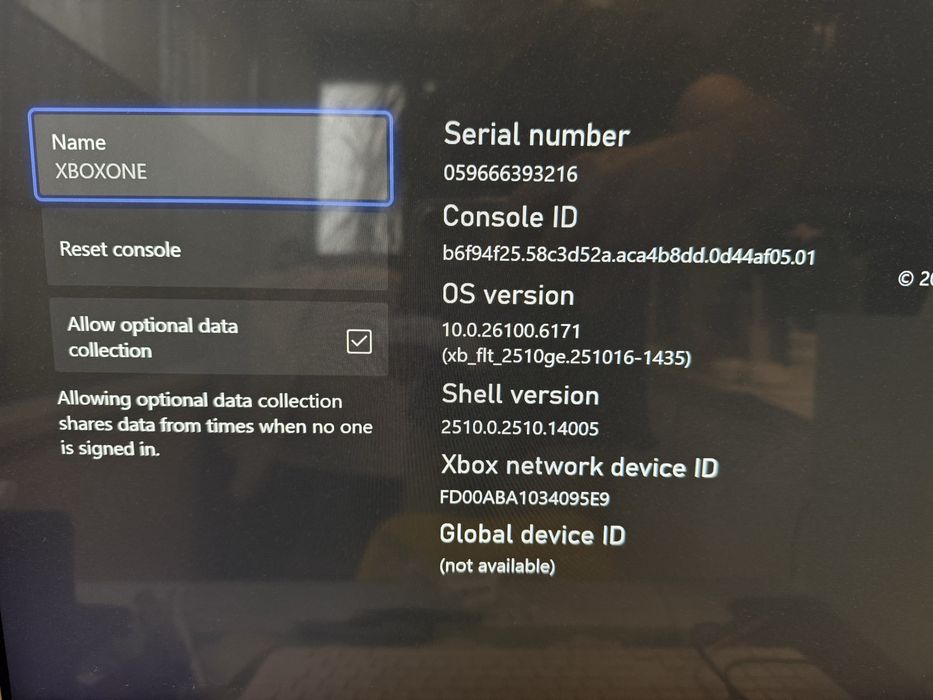Uncheck the optional data collection checkmark box
Screen dimensions: 933x700
pyautogui.click(x=359, y=342)
